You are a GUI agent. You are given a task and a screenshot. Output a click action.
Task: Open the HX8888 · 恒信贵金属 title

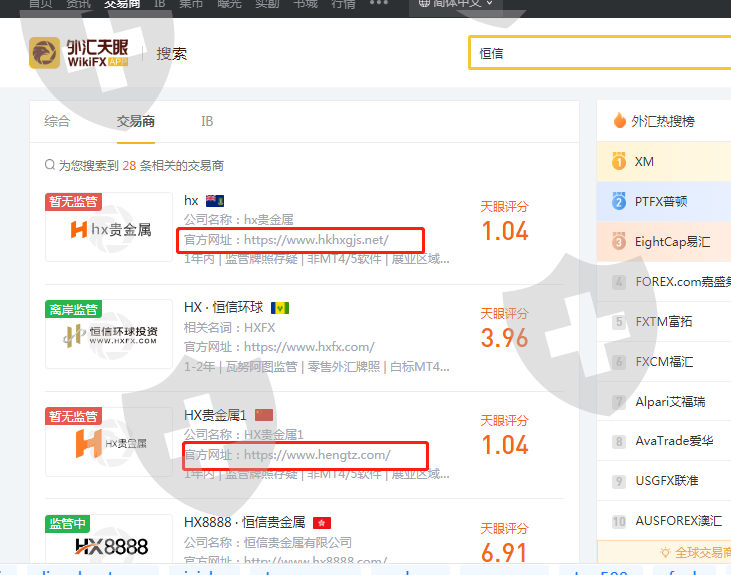(x=245, y=522)
